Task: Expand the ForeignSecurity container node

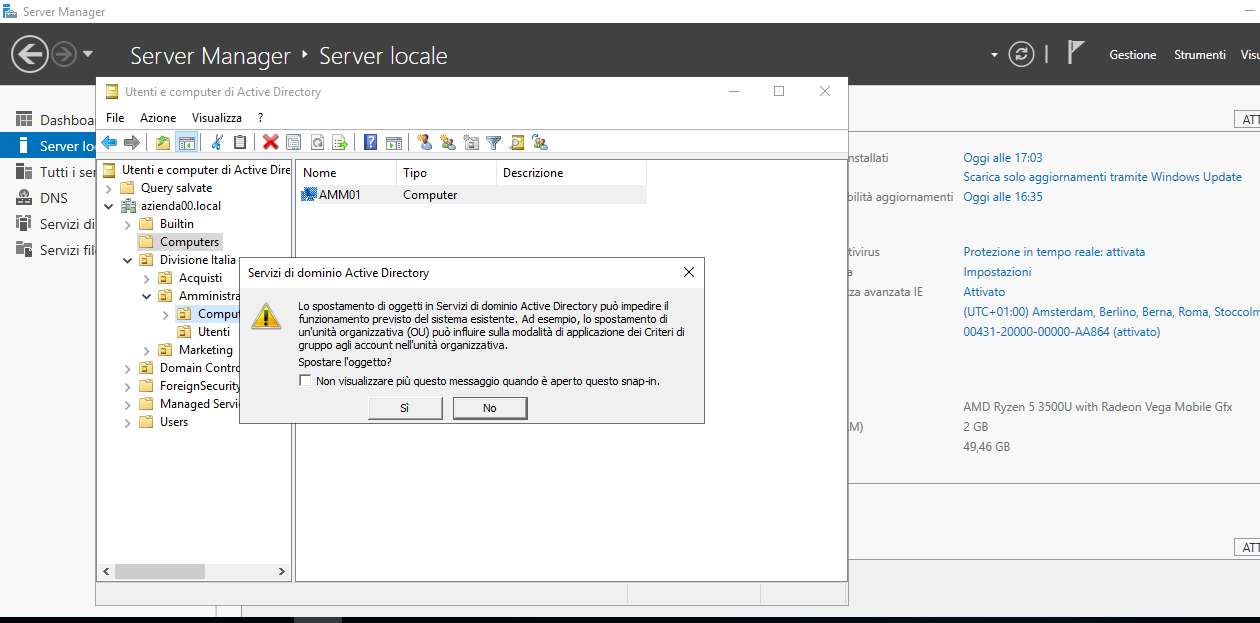Action: click(x=127, y=386)
